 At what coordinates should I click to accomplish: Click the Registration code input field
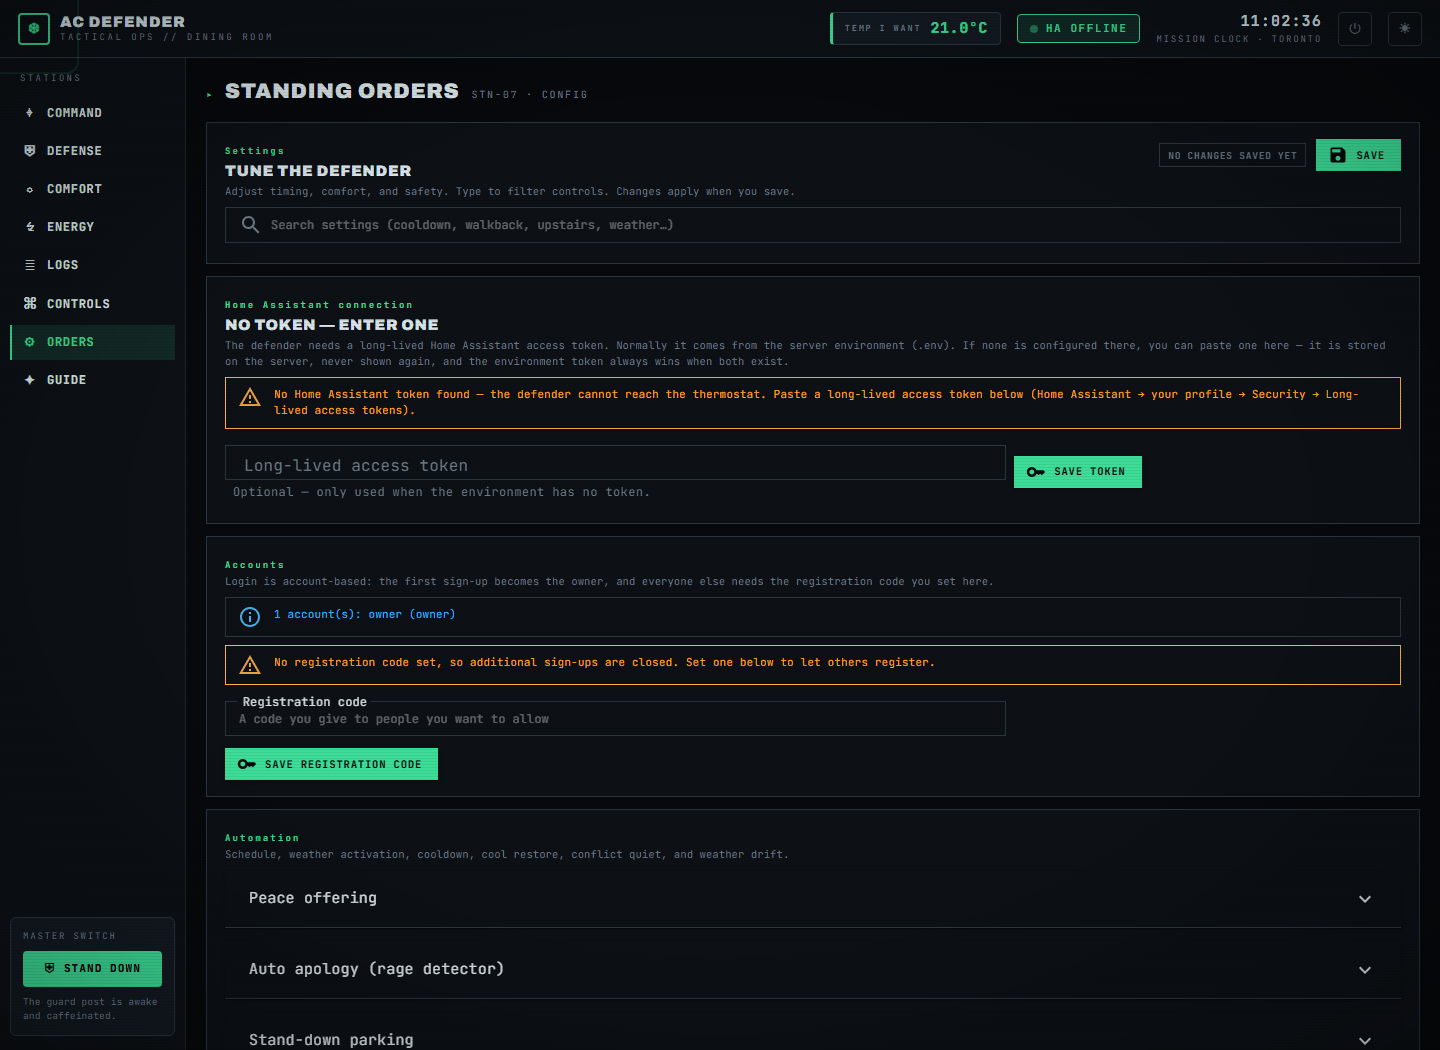tap(615, 719)
